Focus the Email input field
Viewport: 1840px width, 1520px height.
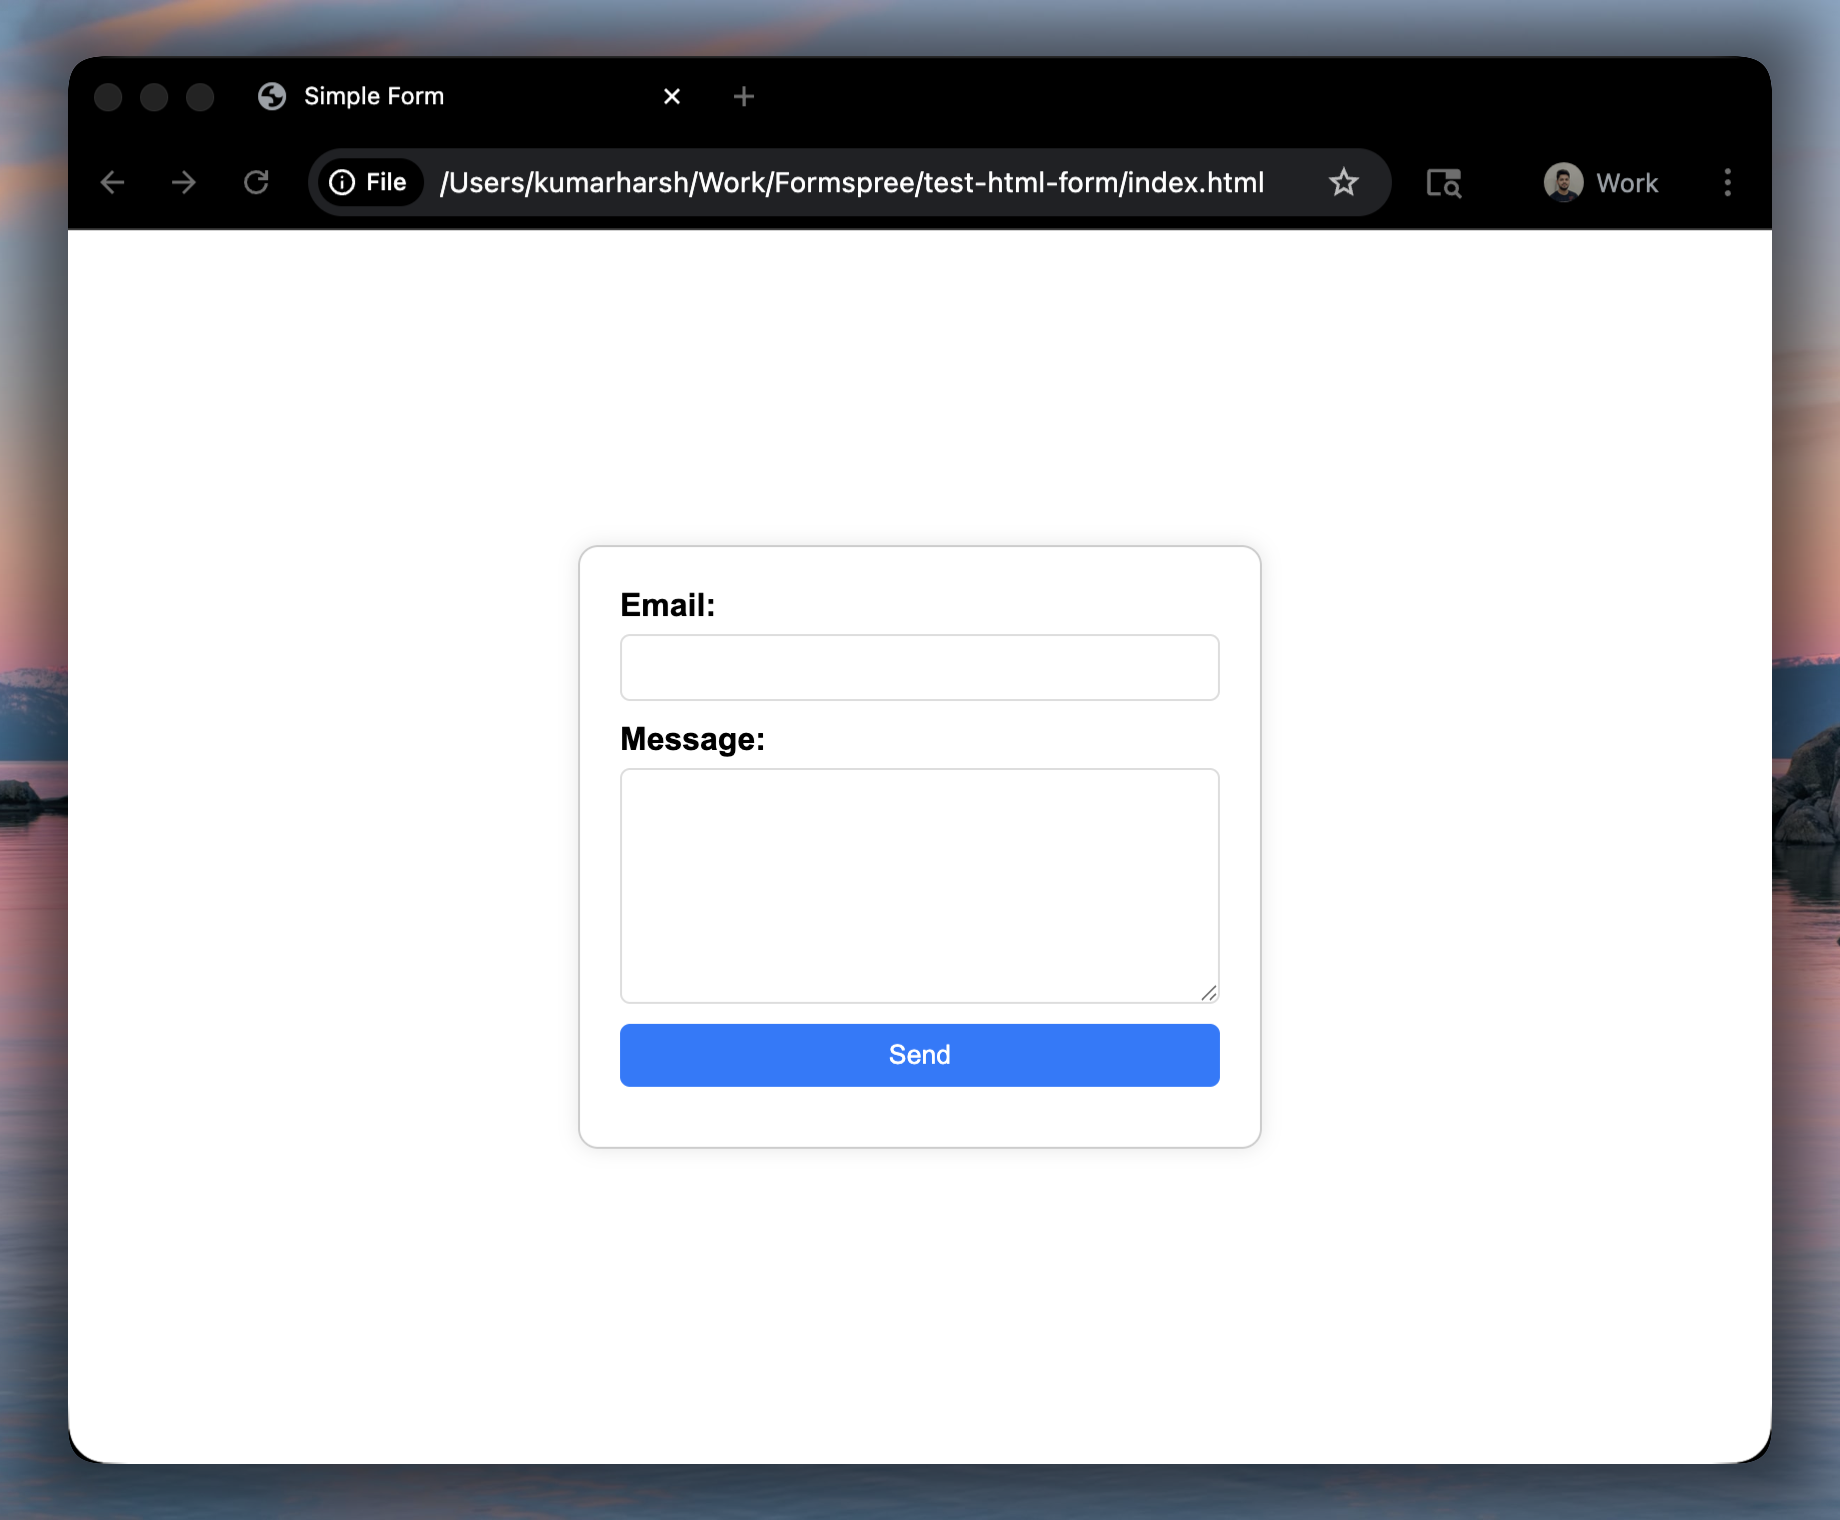919,667
